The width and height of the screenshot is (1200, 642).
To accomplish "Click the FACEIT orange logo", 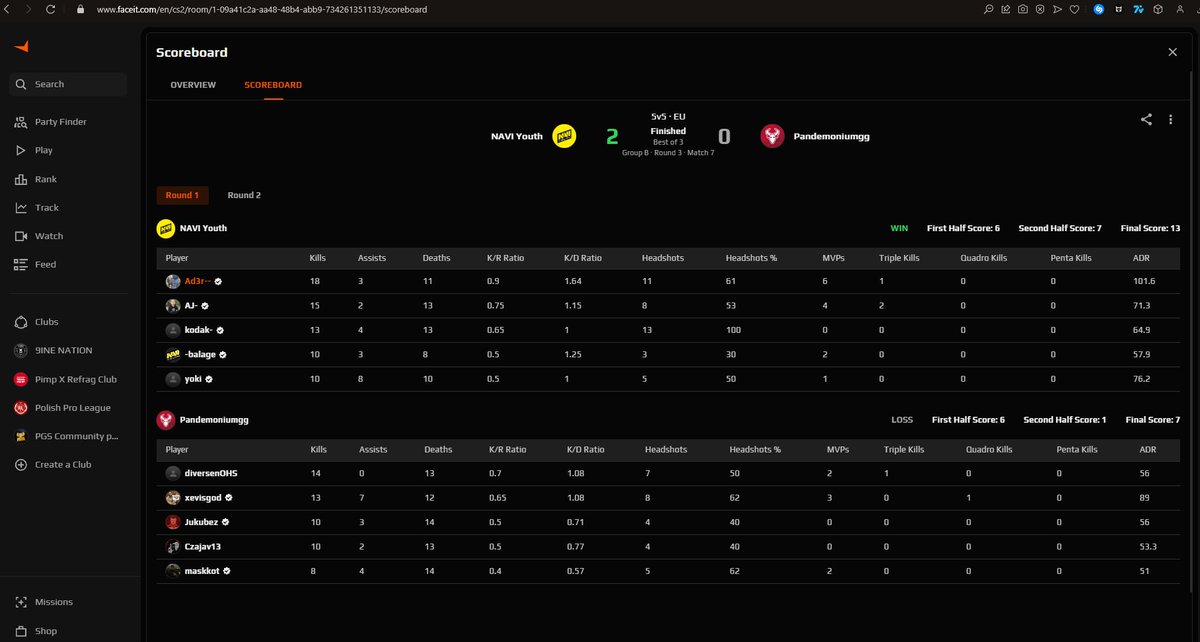I will [22, 47].
